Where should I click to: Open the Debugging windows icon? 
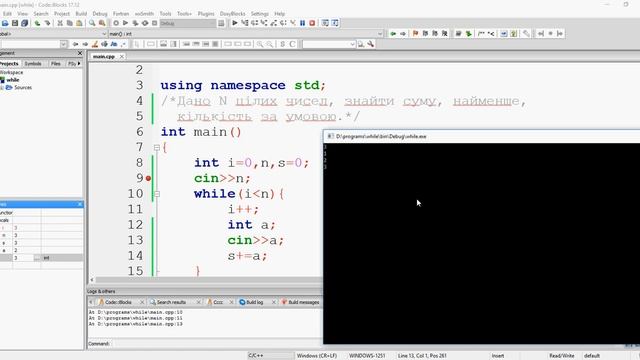[x=325, y=23]
